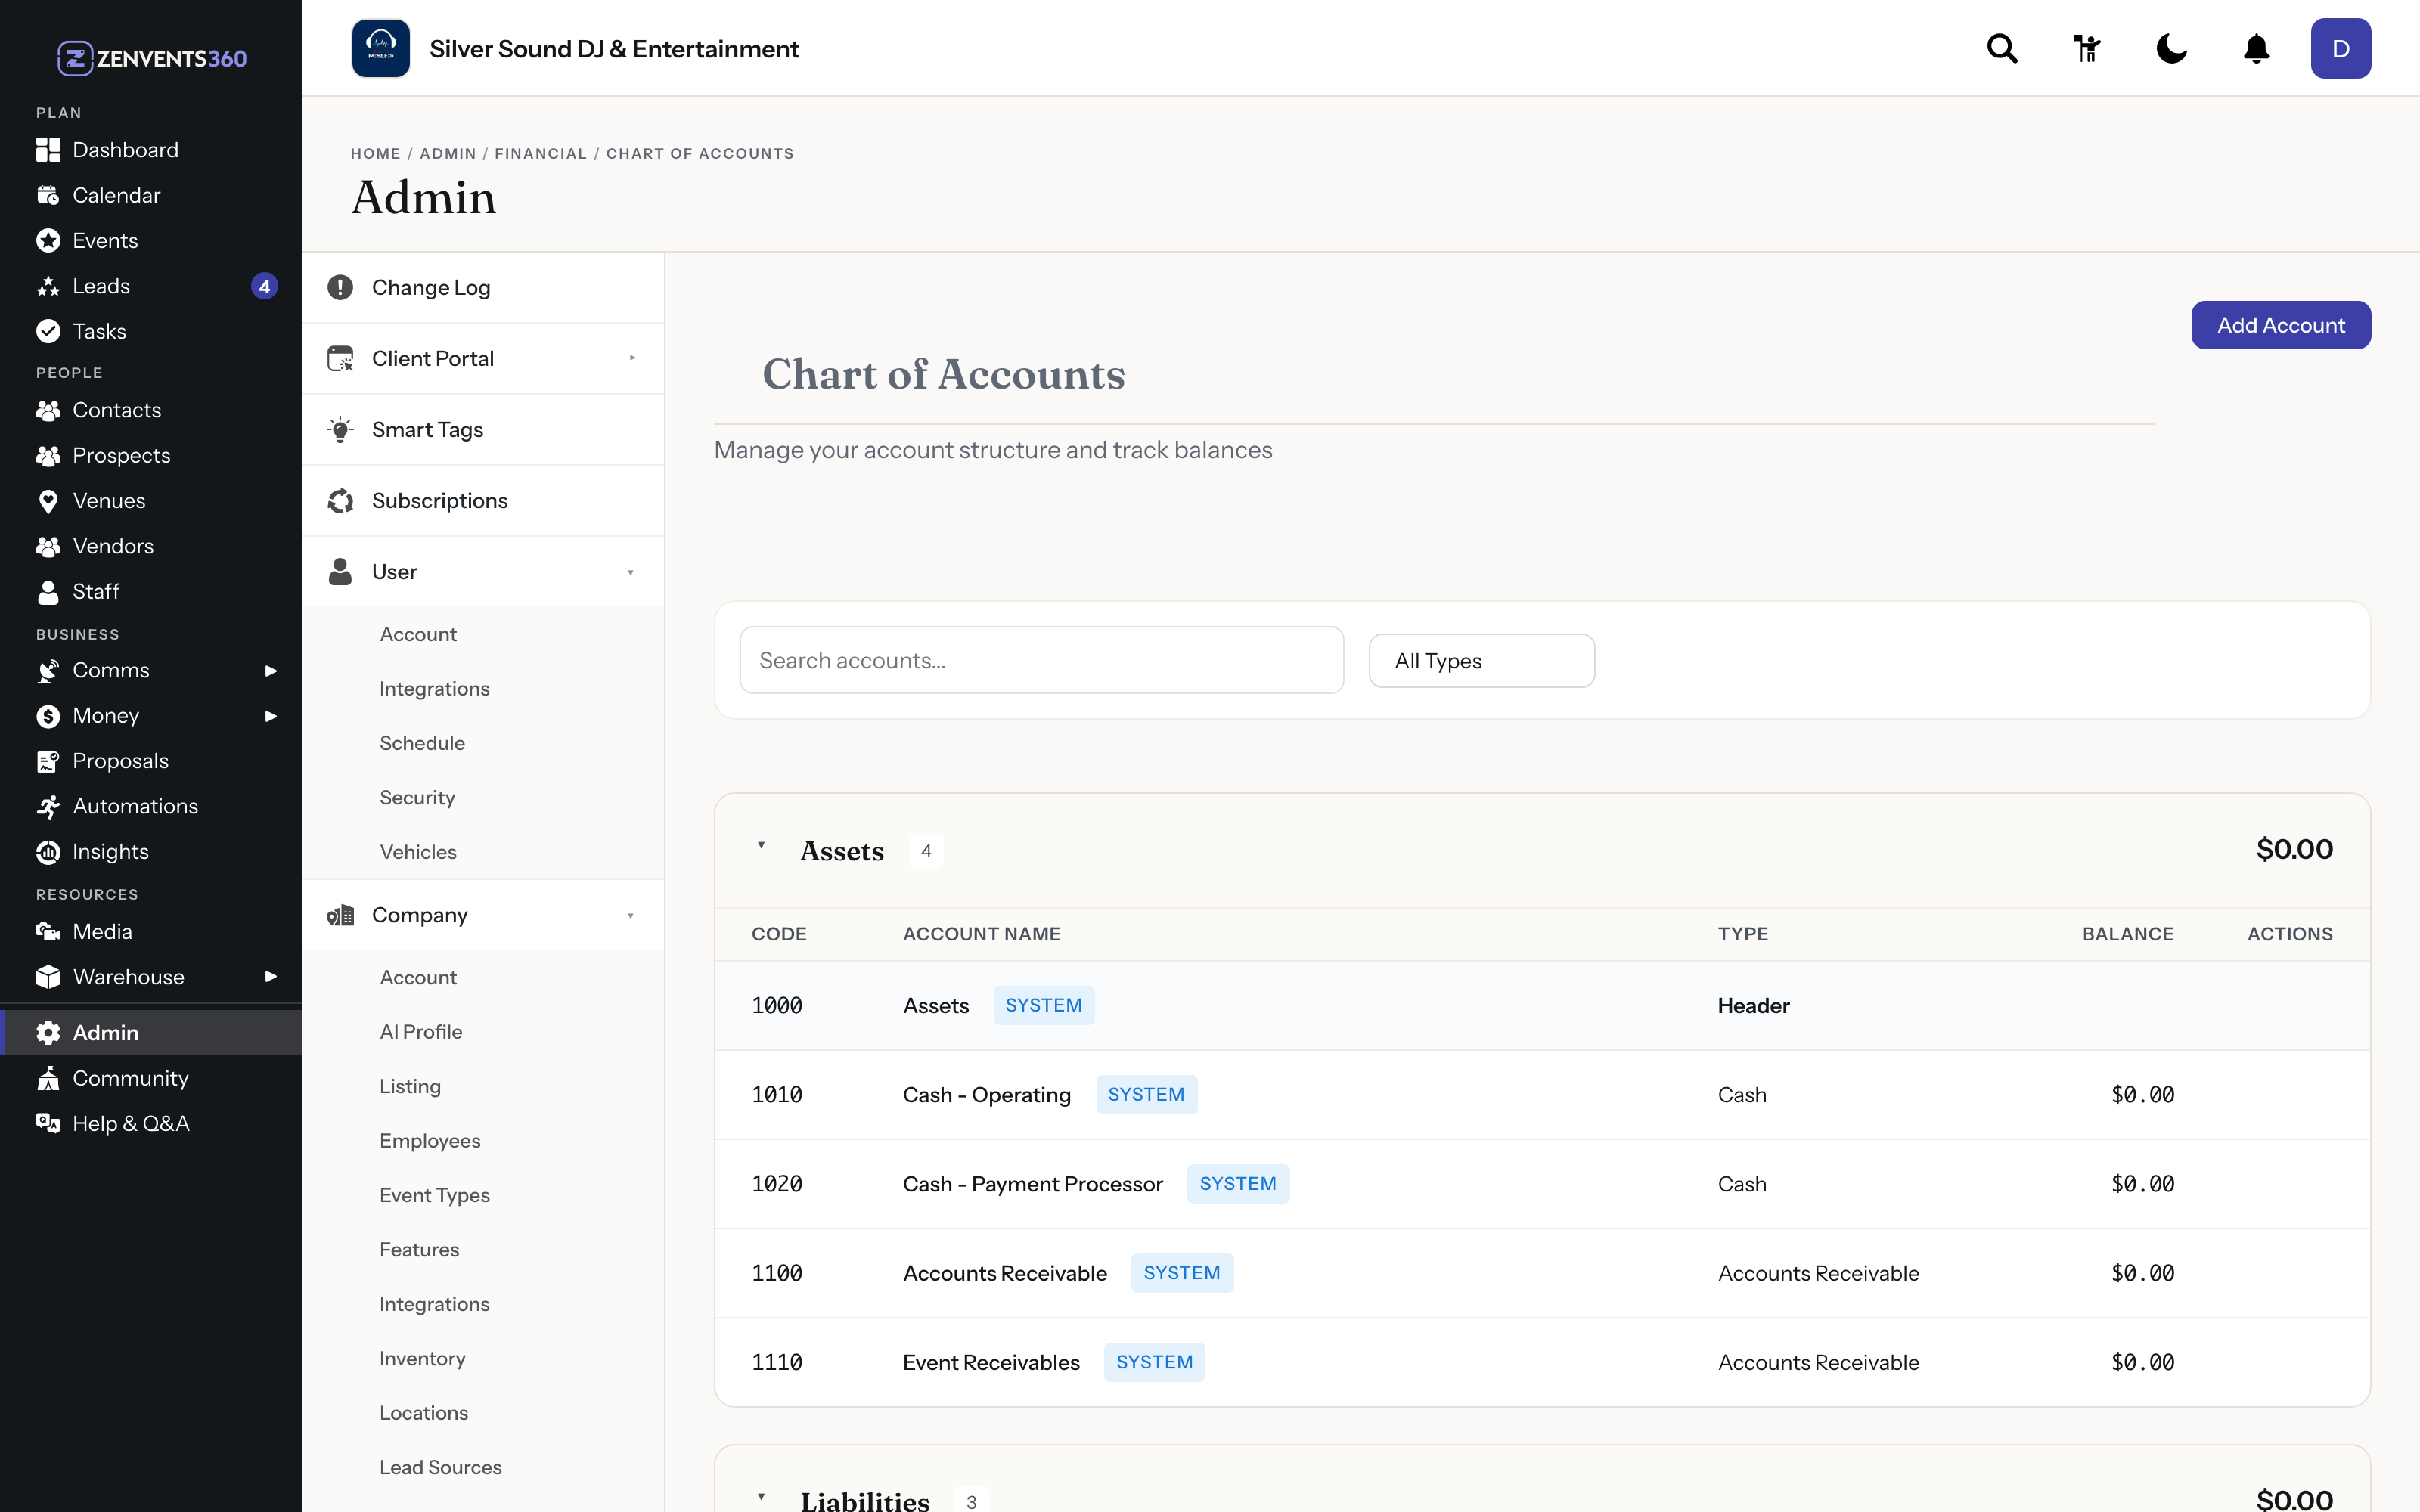
Task: Open the search magnifier icon
Action: click(2002, 48)
